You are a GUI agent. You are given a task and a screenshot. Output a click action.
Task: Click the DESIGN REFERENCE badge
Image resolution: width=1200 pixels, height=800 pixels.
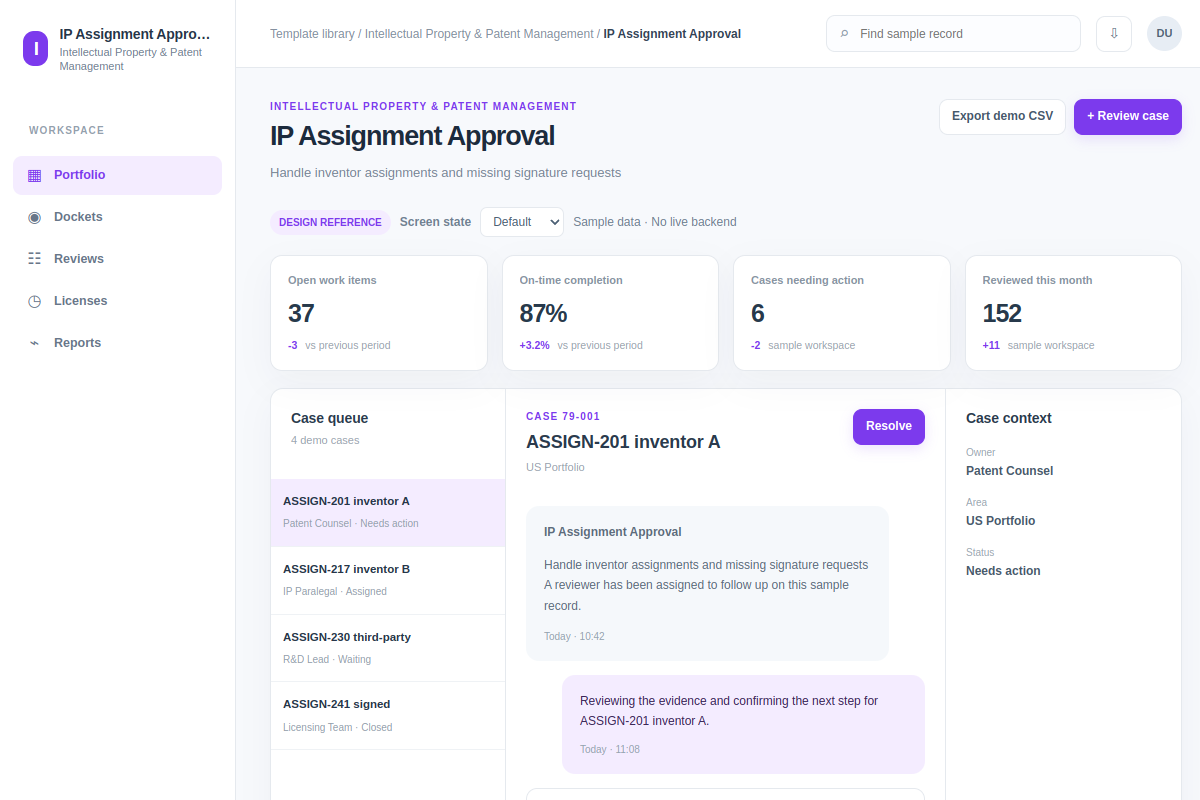tap(330, 222)
